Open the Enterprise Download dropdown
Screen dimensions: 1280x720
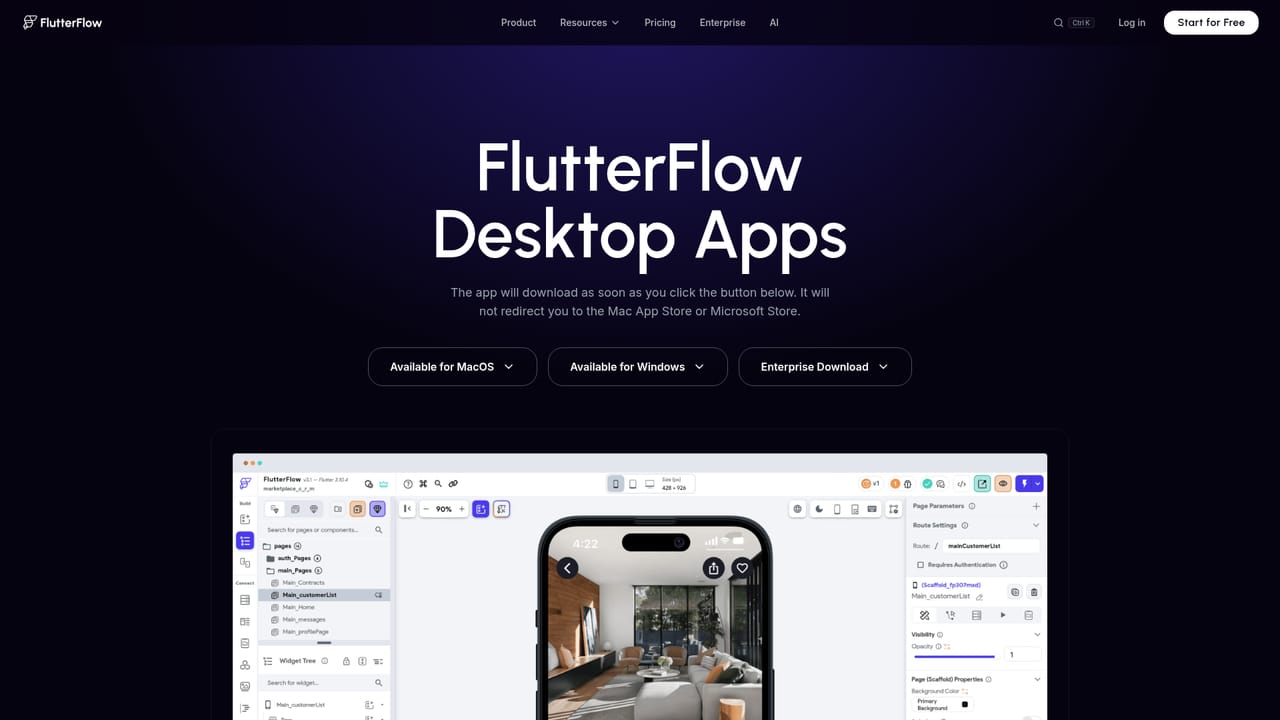point(825,367)
